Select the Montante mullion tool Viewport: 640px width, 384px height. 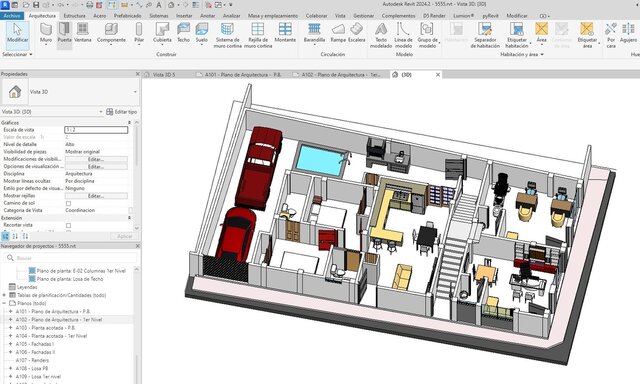coord(285,33)
